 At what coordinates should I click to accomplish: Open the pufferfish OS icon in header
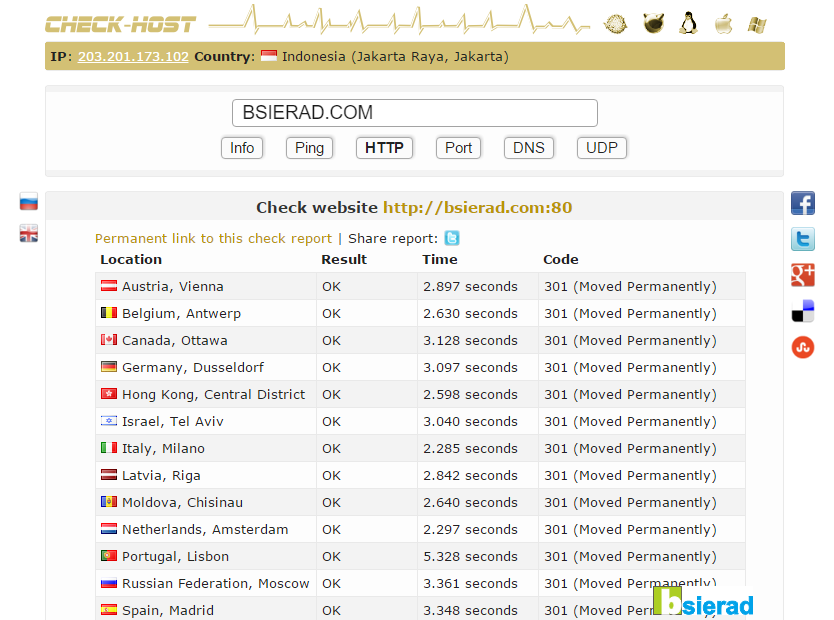click(x=615, y=24)
